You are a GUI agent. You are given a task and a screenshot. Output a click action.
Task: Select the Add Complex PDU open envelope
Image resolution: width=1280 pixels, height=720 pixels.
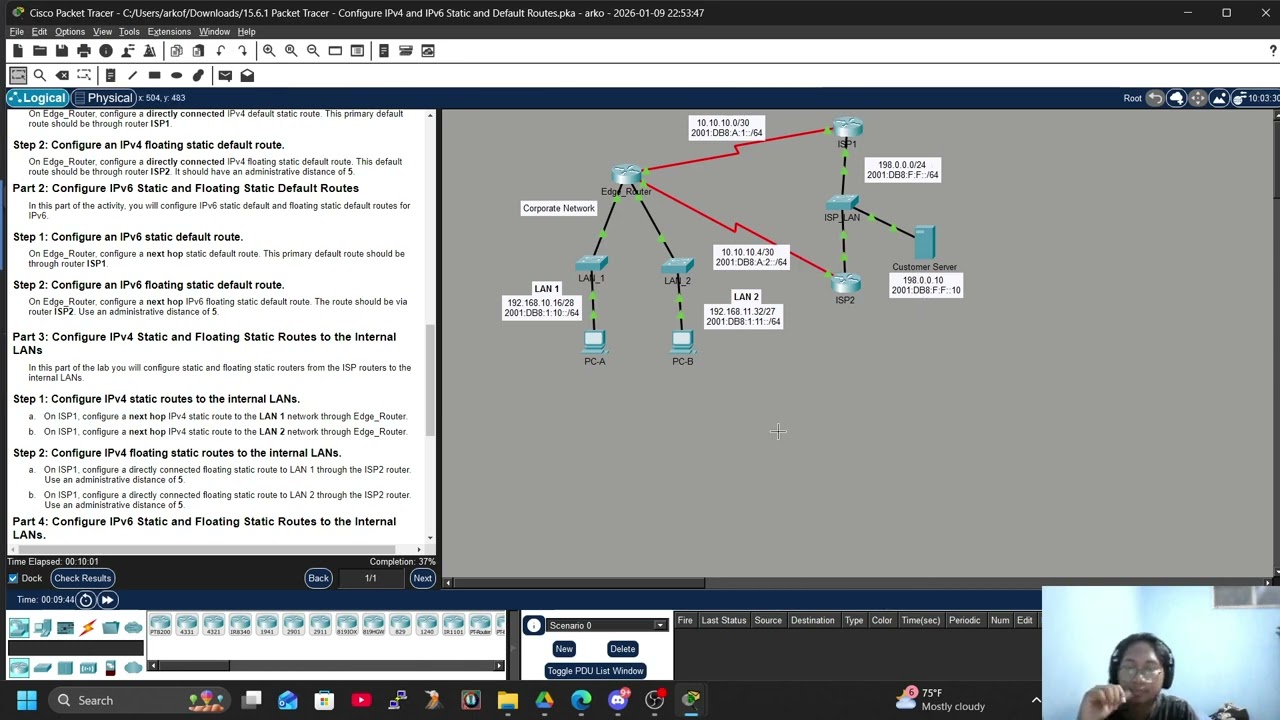247,75
